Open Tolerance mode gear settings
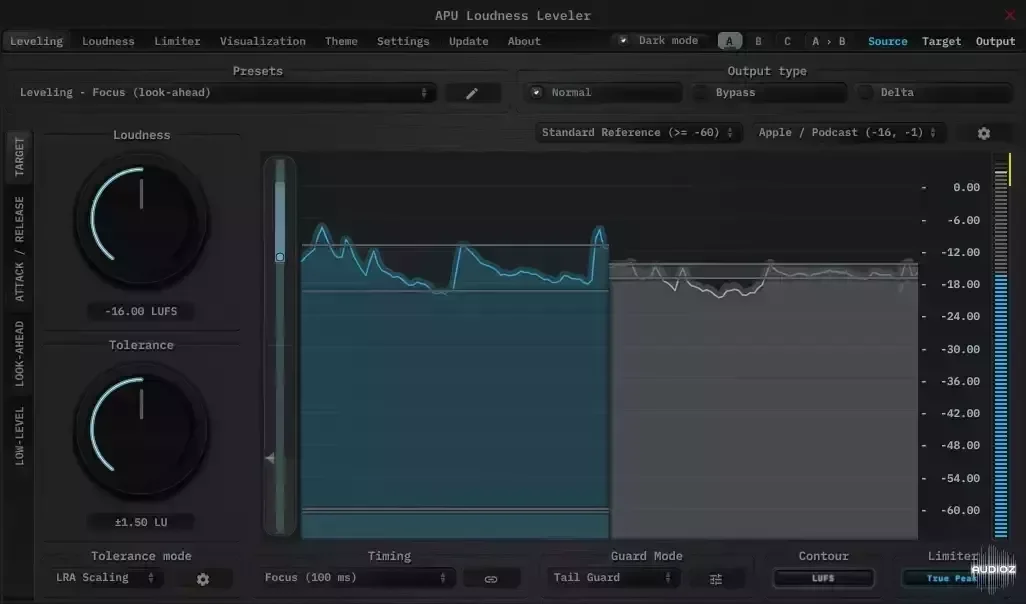This screenshot has height=604, width=1026. [x=203, y=579]
